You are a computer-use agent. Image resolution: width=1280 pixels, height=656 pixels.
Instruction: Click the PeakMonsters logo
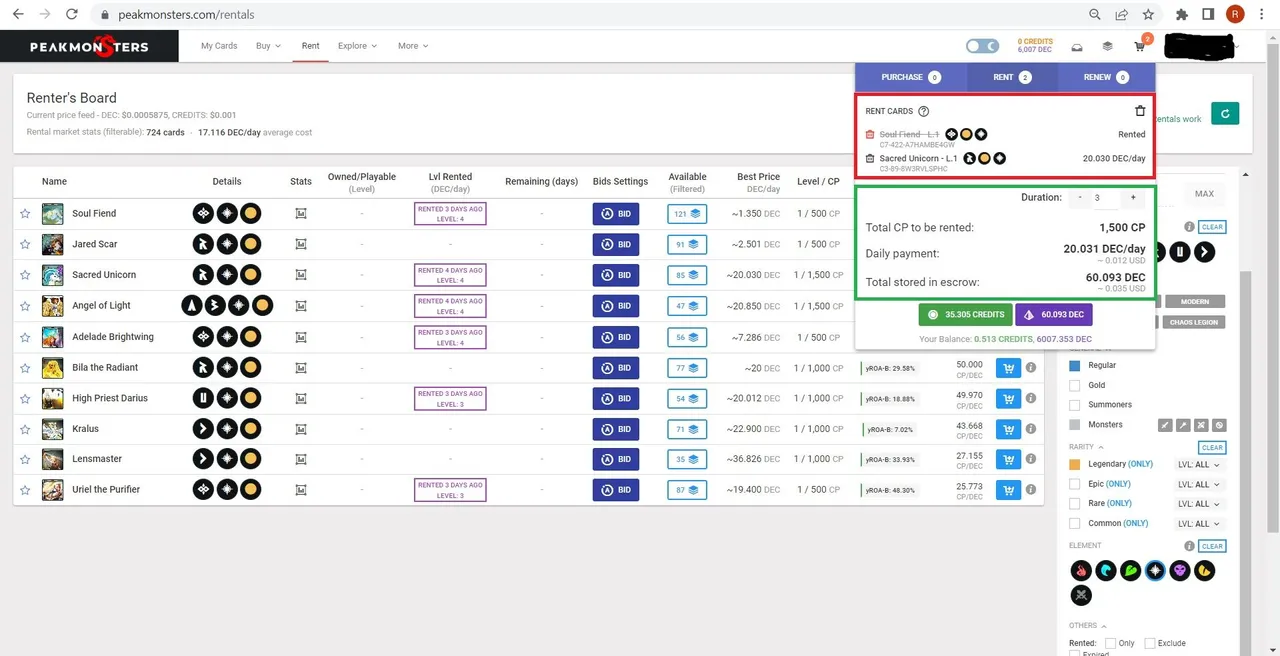(x=89, y=47)
